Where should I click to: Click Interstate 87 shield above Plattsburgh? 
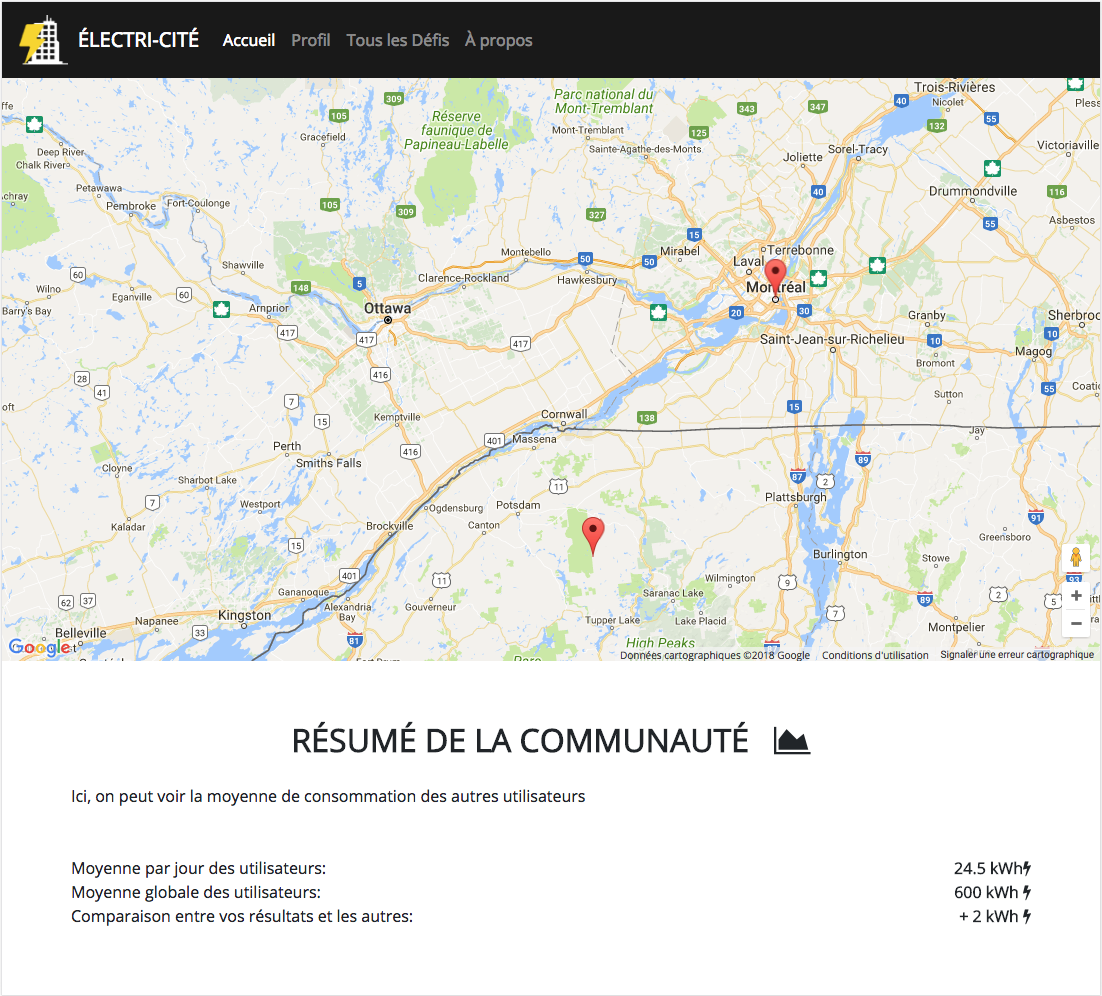(797, 476)
